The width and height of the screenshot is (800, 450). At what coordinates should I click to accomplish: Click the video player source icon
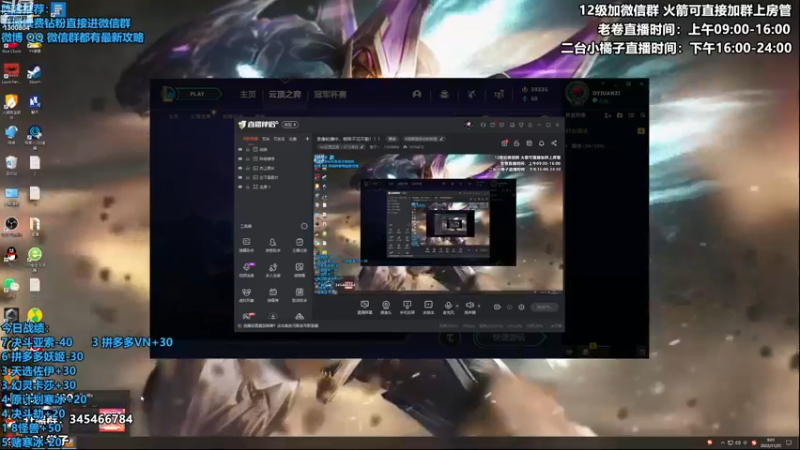[428, 307]
